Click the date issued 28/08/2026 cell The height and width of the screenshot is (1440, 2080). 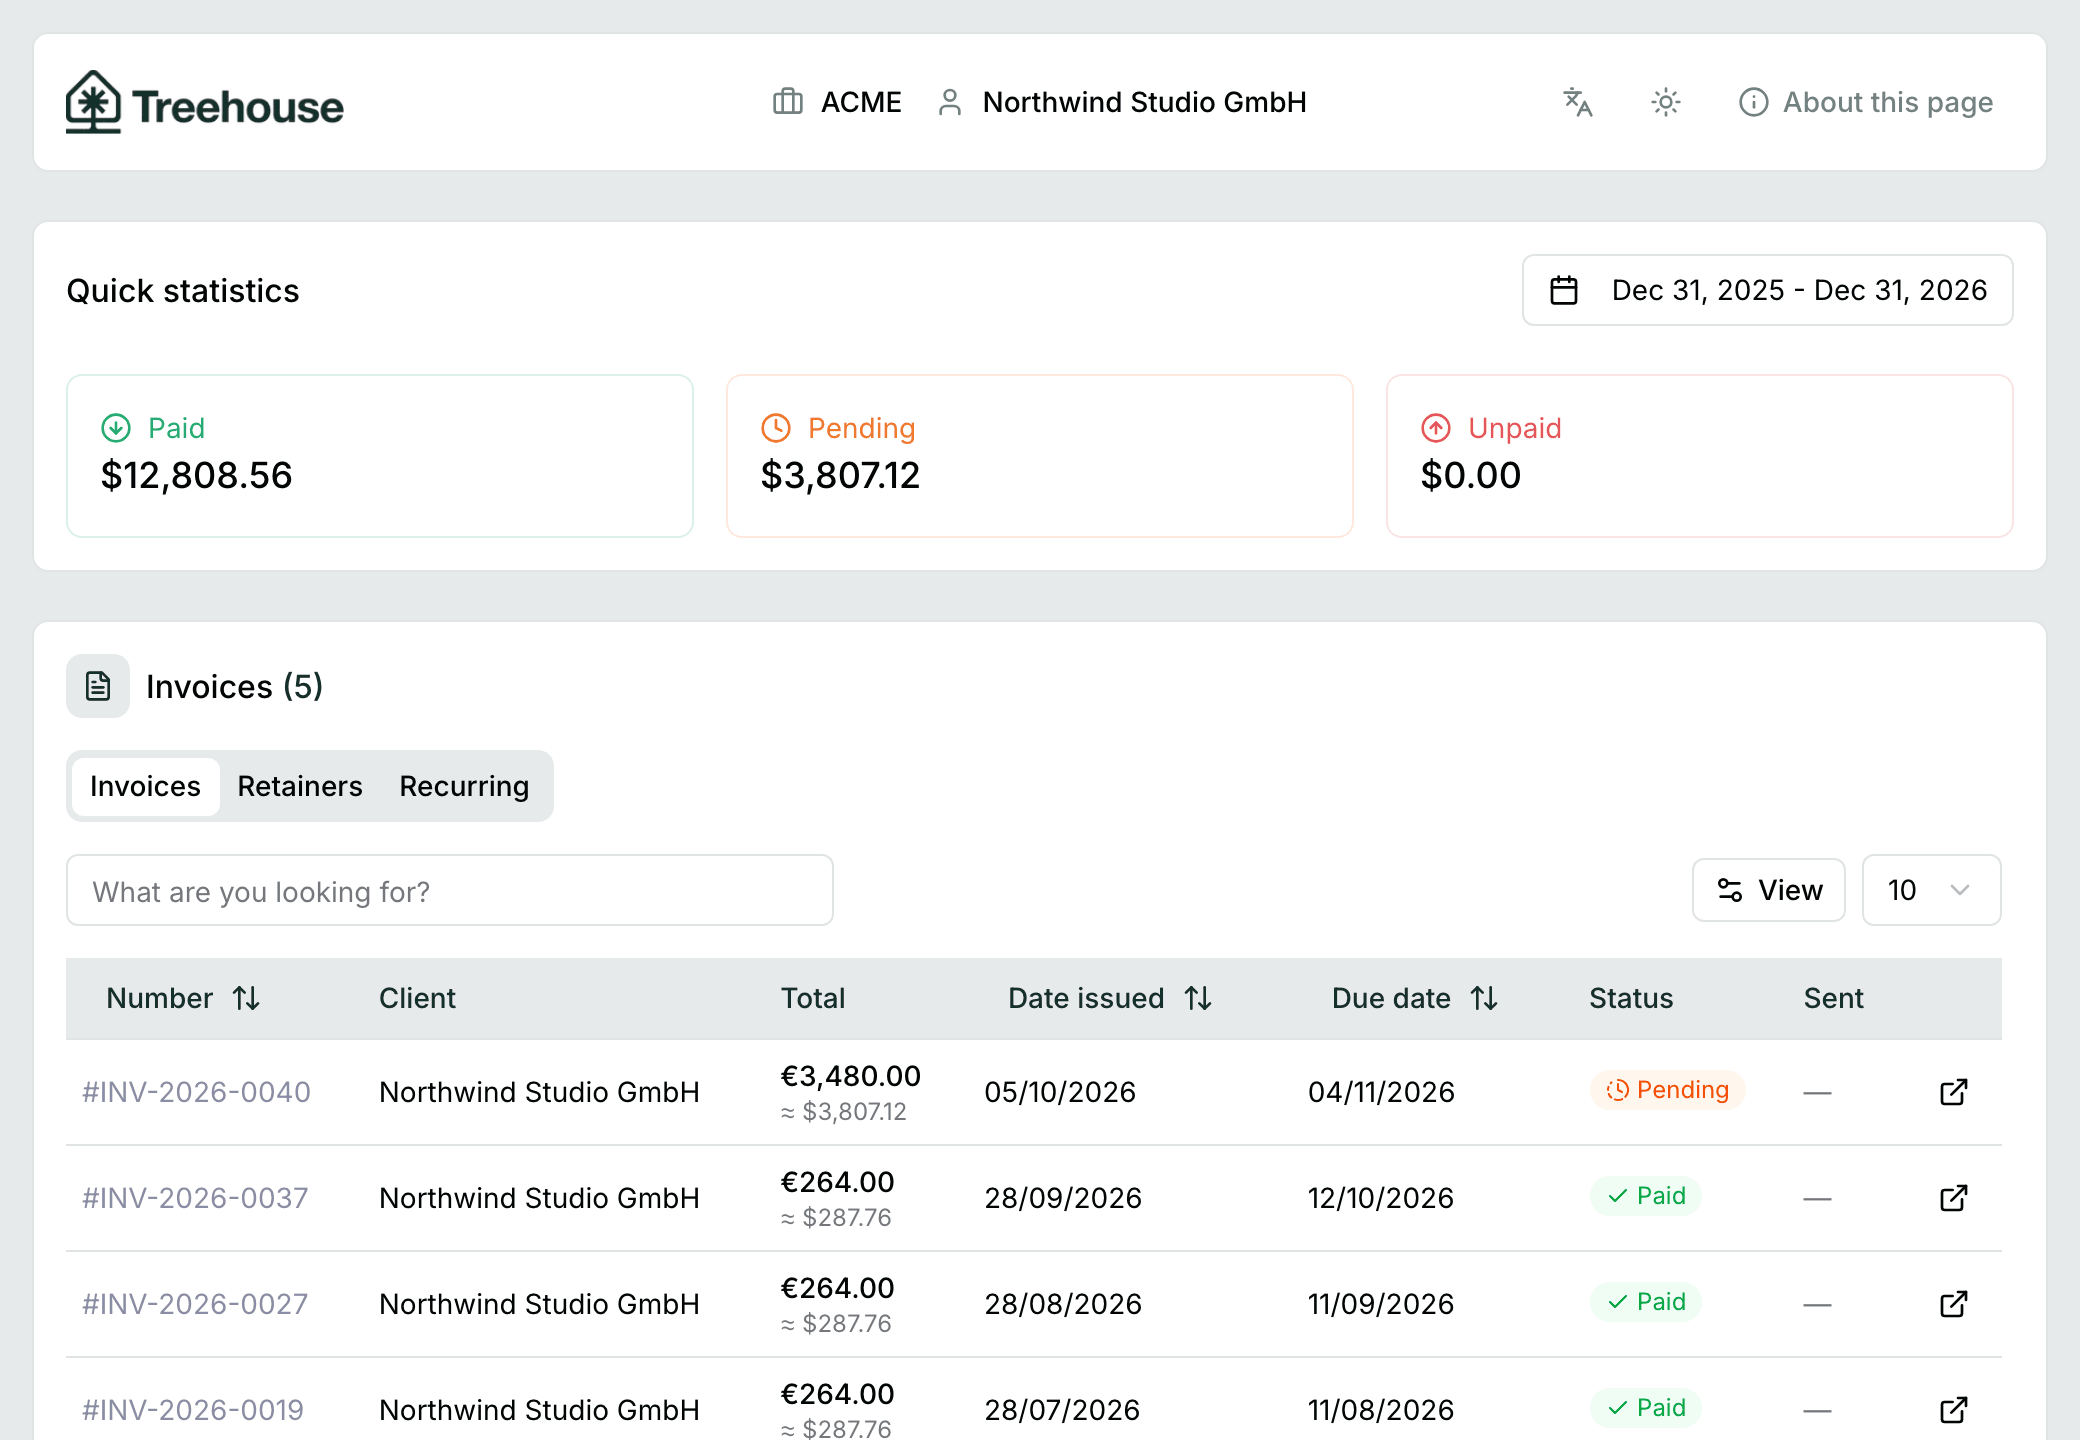[1063, 1304]
